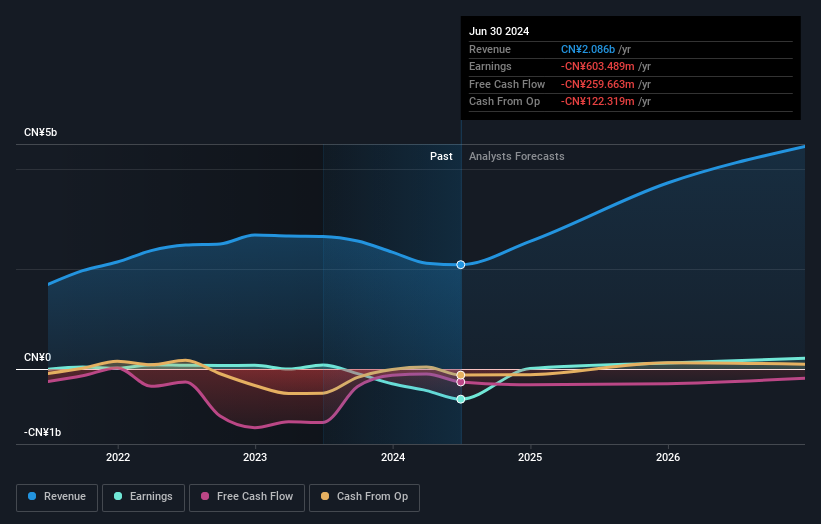Click the Earnings row label in tooltip
The width and height of the screenshot is (821, 524).
tap(490, 66)
